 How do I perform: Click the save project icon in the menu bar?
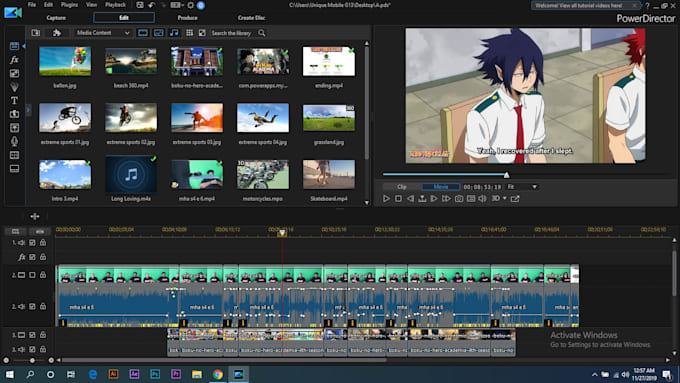pyautogui.click(x=140, y=5)
